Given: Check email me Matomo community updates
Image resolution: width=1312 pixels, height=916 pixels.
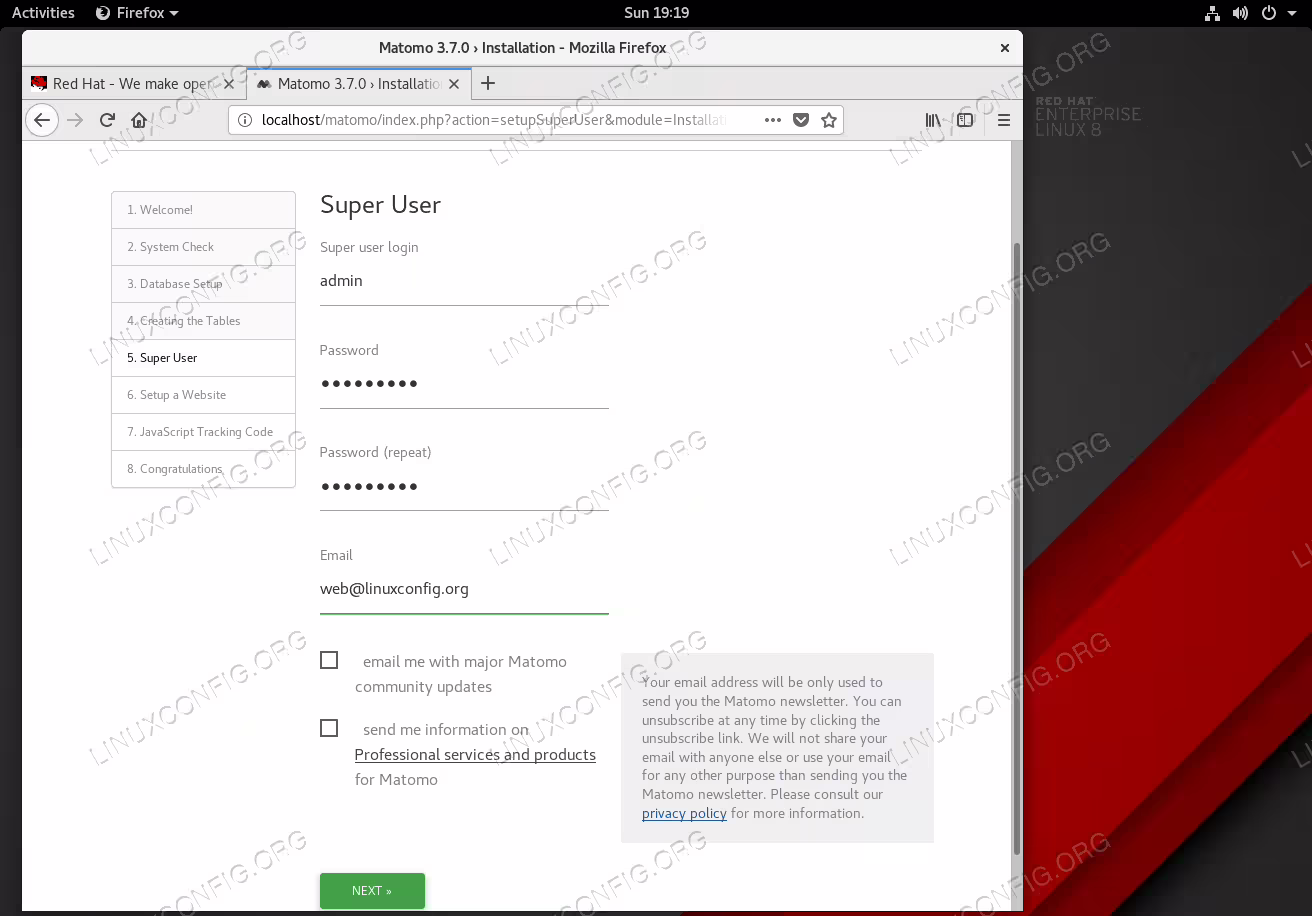Looking at the screenshot, I should (x=329, y=660).
